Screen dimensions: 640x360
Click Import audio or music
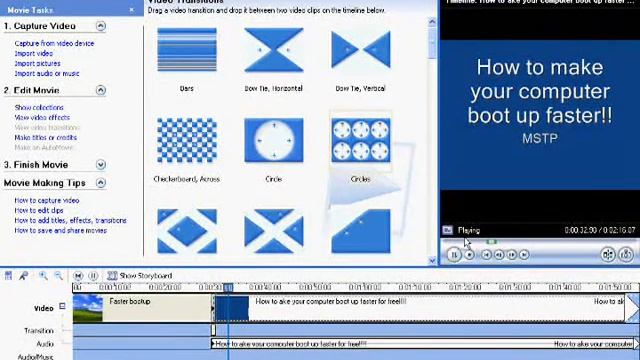point(47,73)
